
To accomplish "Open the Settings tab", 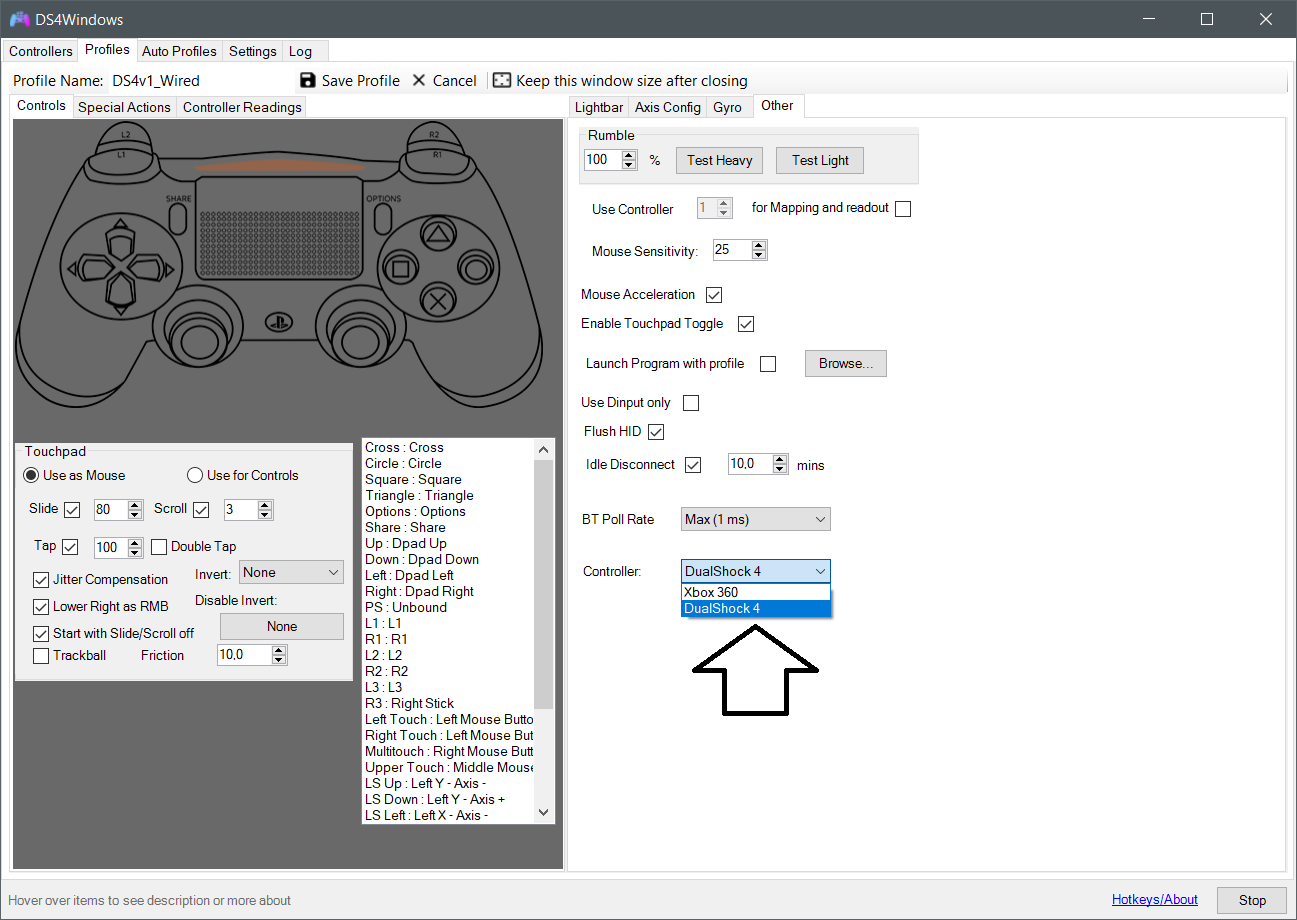I will click(252, 51).
